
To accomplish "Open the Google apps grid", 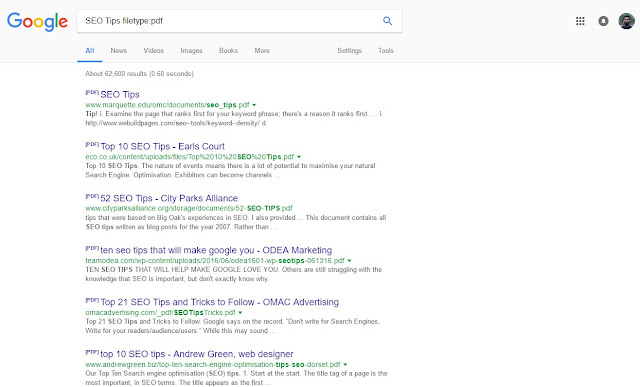I will [580, 21].
